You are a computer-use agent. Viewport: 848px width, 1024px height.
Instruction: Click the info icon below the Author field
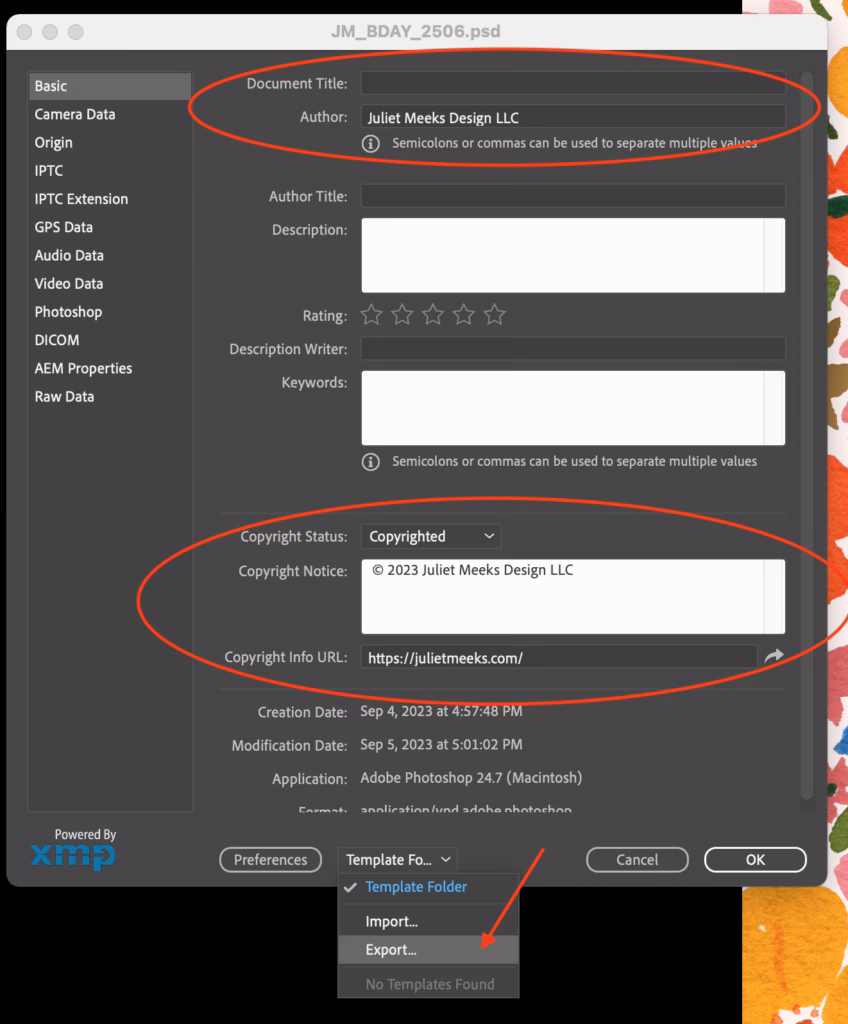tap(371, 143)
